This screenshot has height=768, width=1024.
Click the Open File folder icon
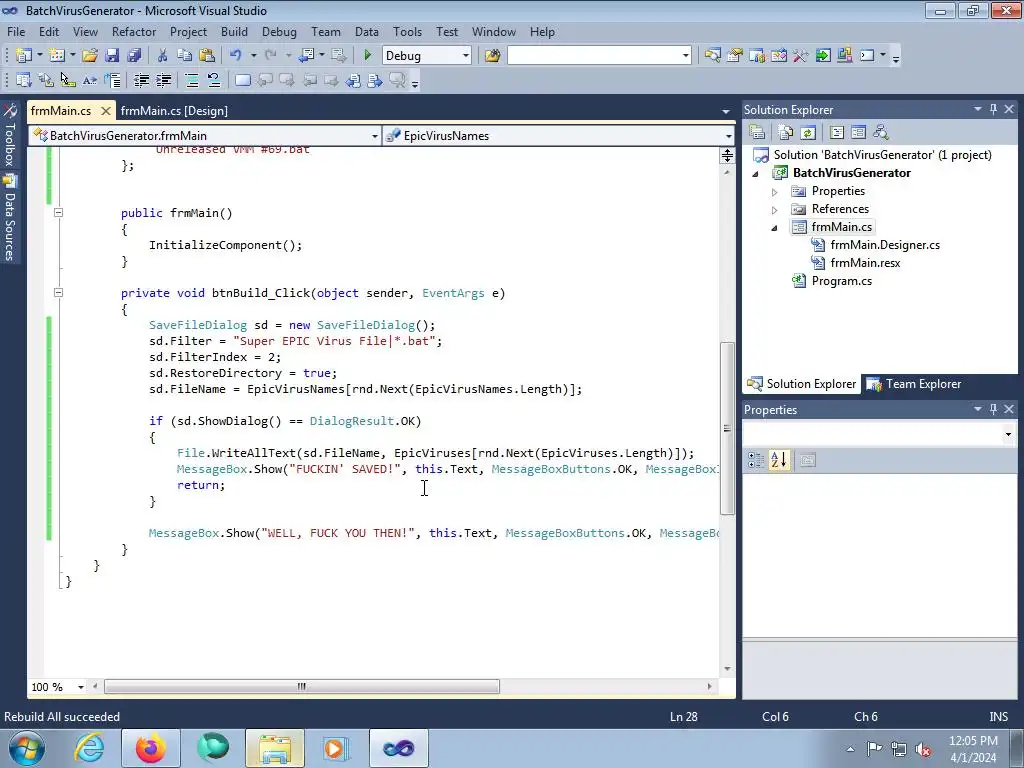coord(89,56)
